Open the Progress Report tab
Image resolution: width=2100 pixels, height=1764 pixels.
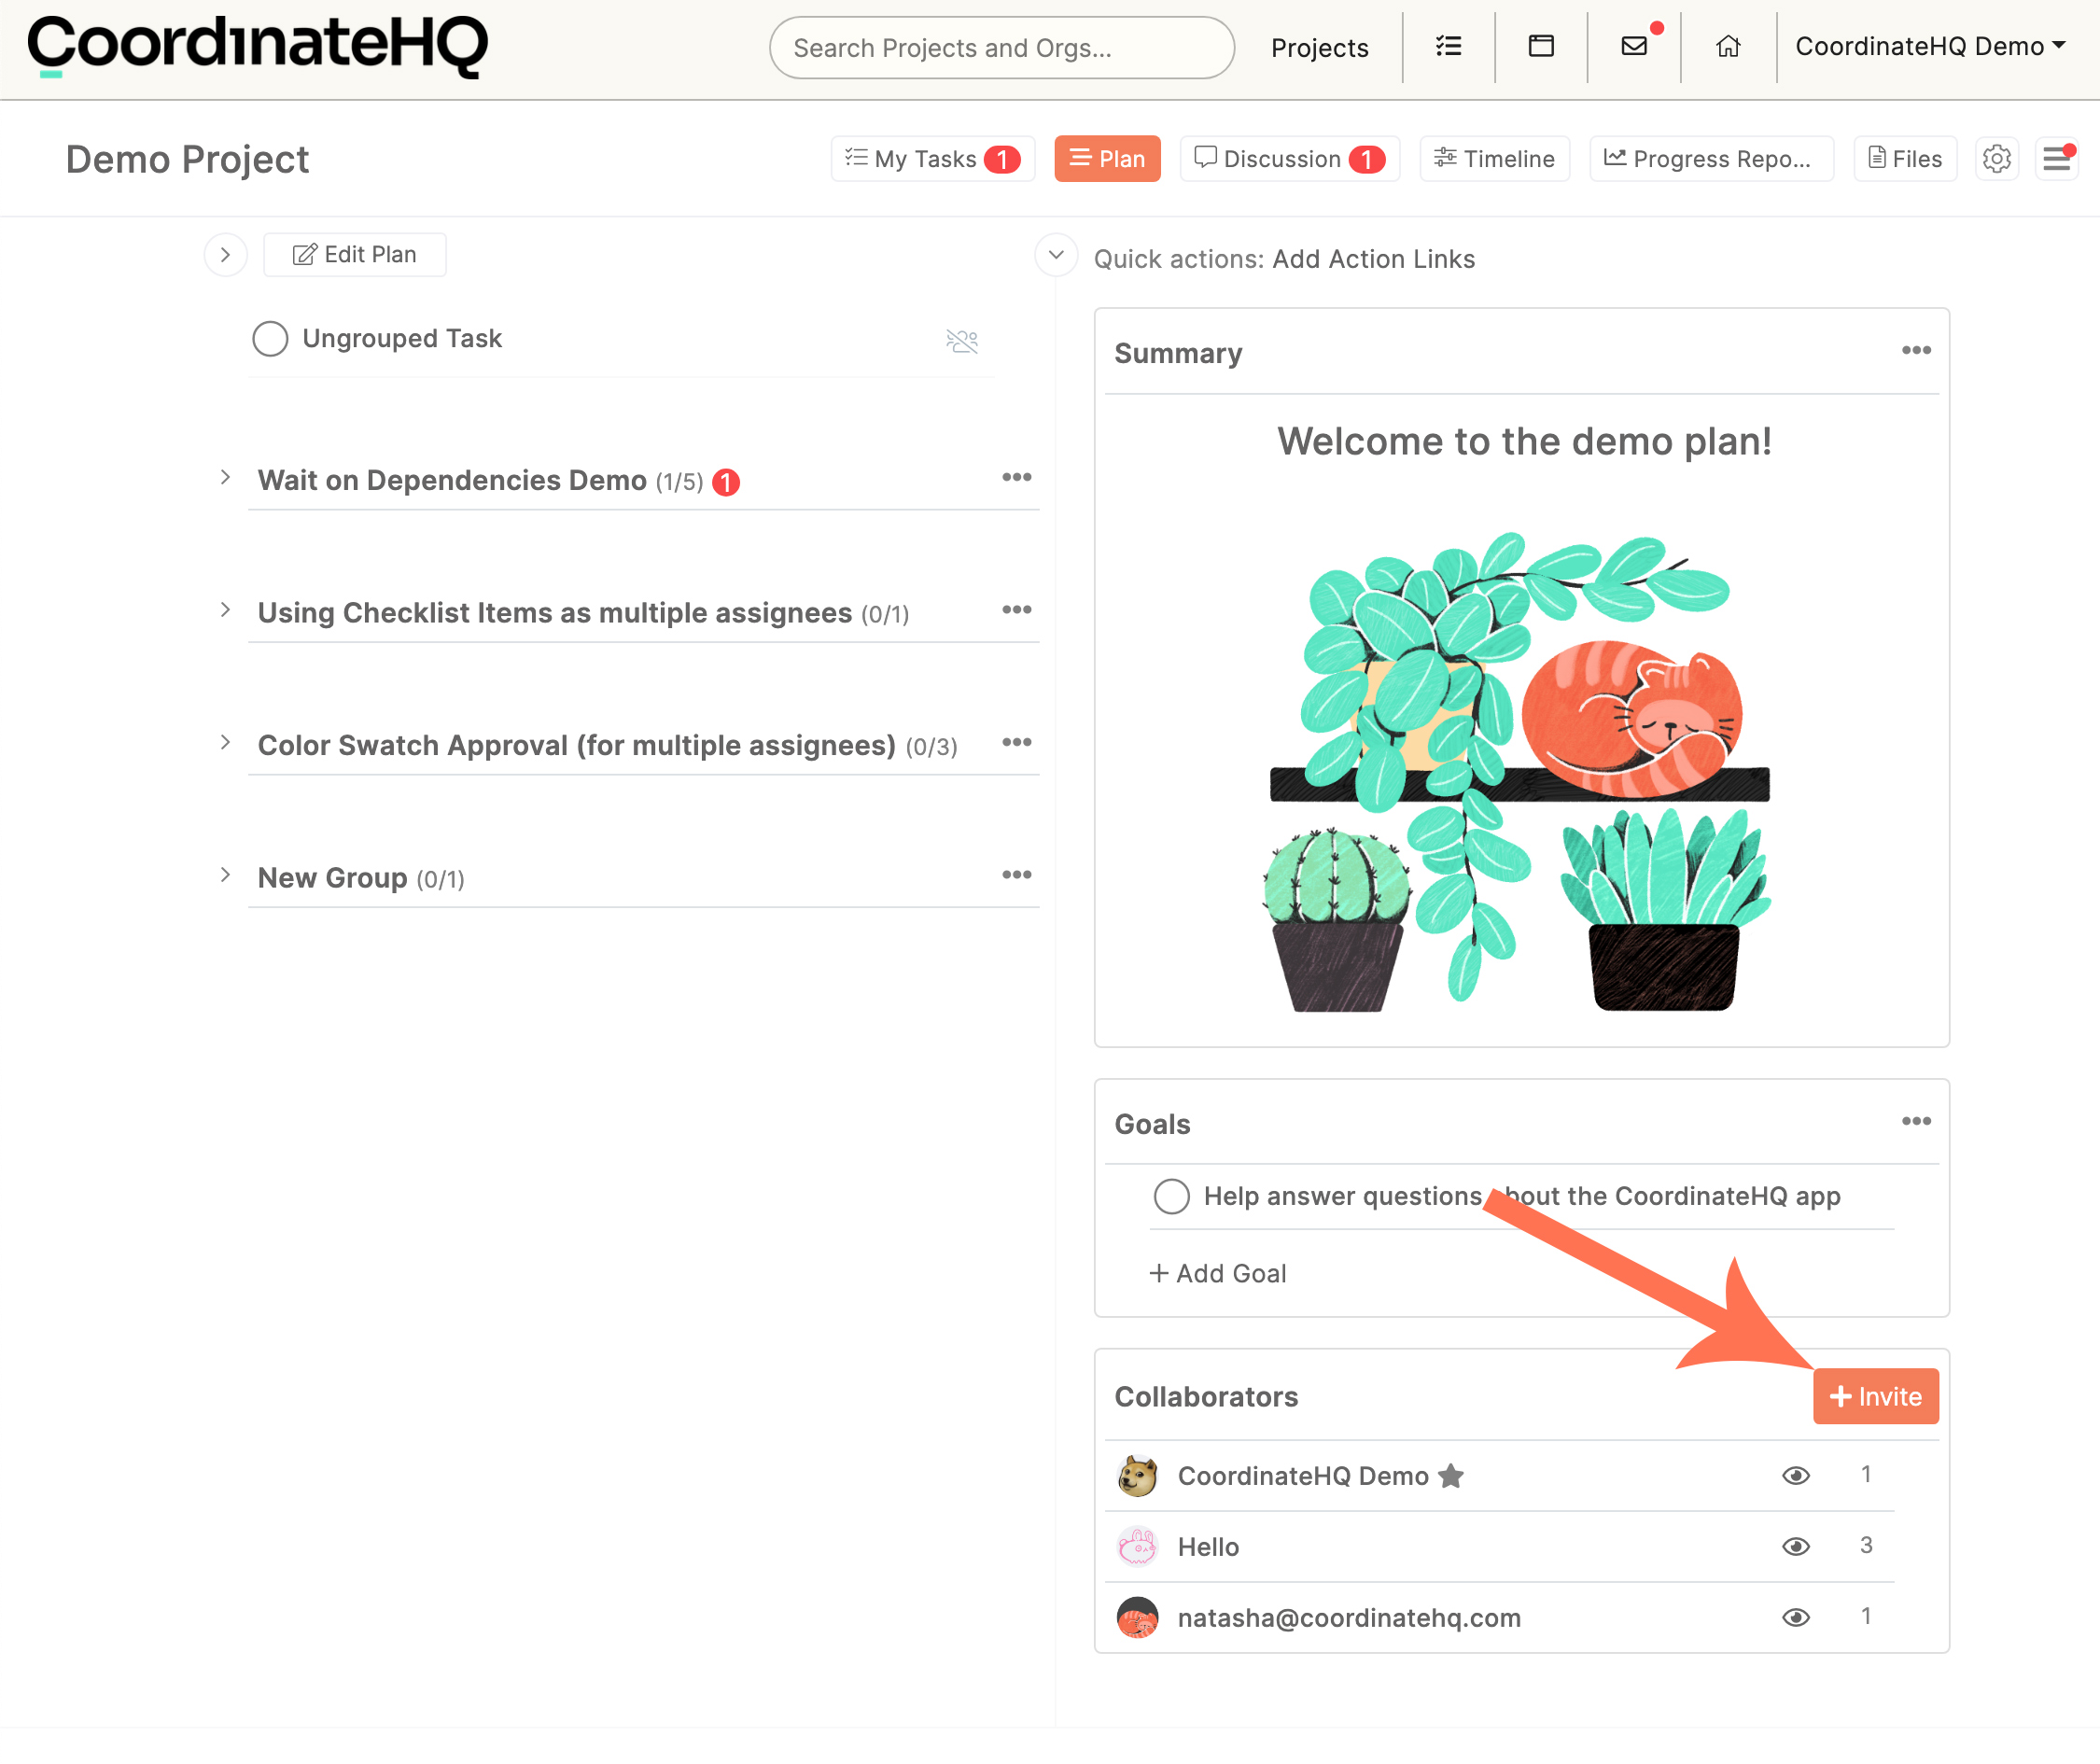[x=1711, y=158]
